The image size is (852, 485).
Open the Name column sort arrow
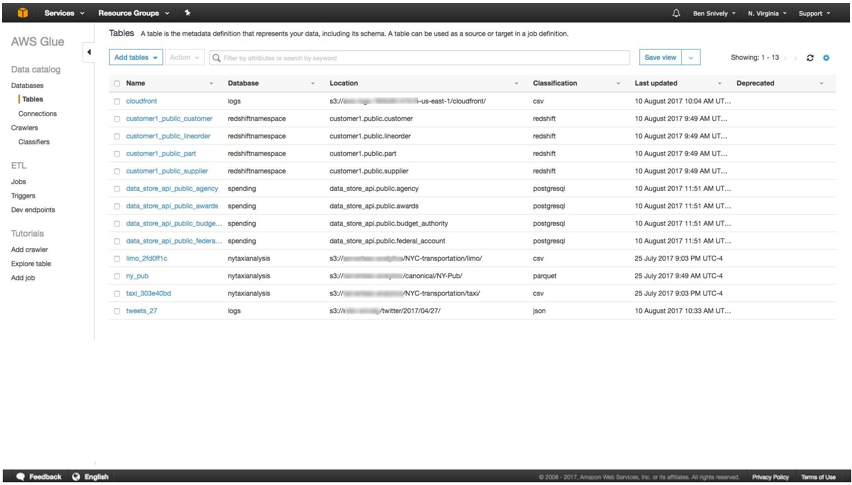coord(211,84)
